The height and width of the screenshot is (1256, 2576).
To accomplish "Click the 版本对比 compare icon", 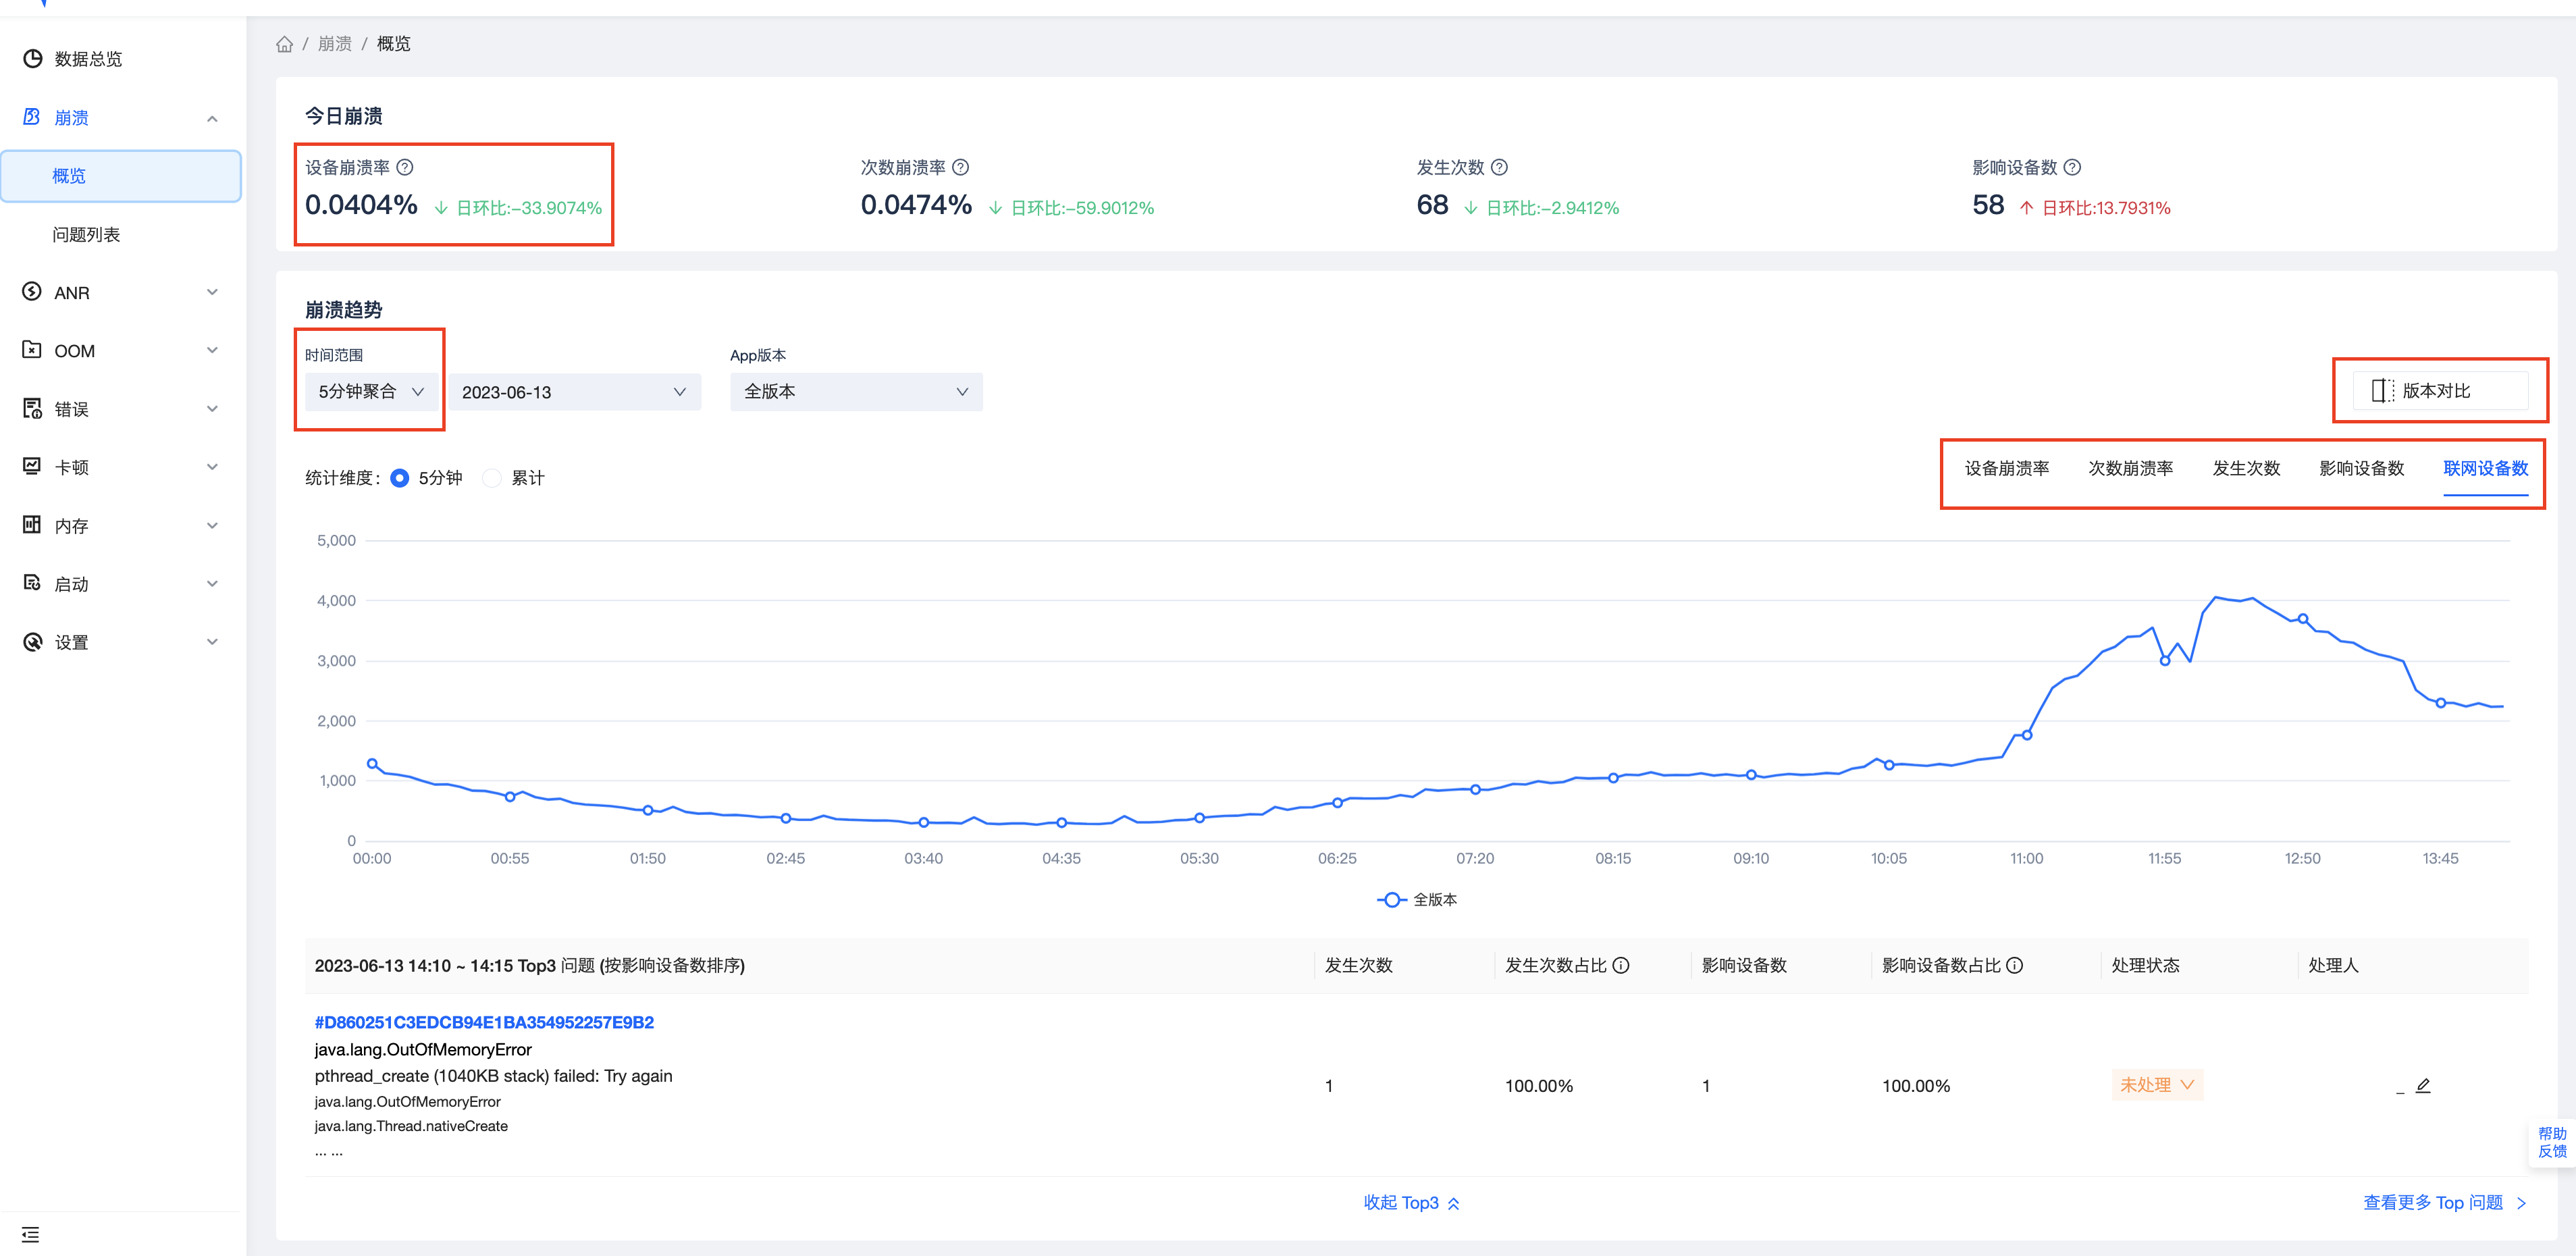I will (x=2383, y=391).
